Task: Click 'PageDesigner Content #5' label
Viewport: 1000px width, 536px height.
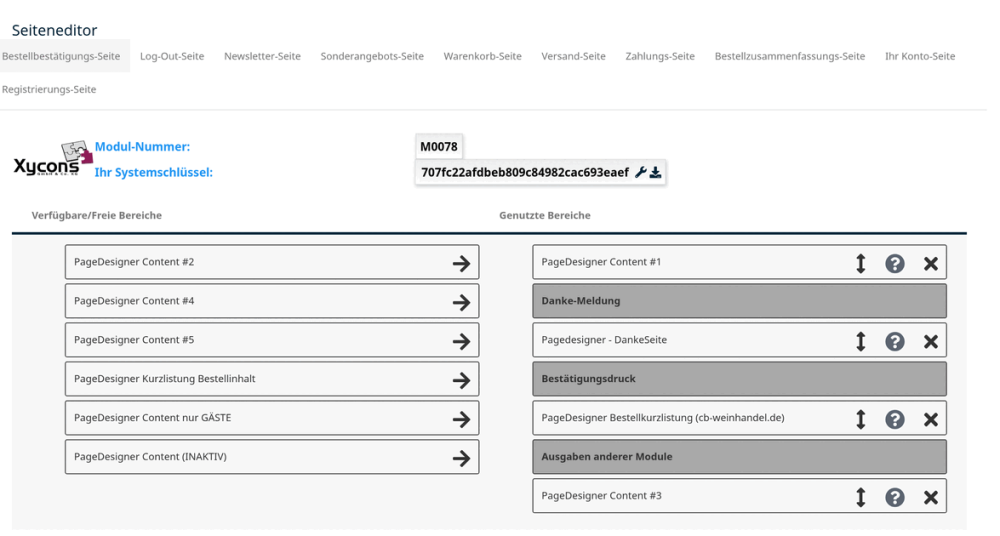Action: [134, 339]
